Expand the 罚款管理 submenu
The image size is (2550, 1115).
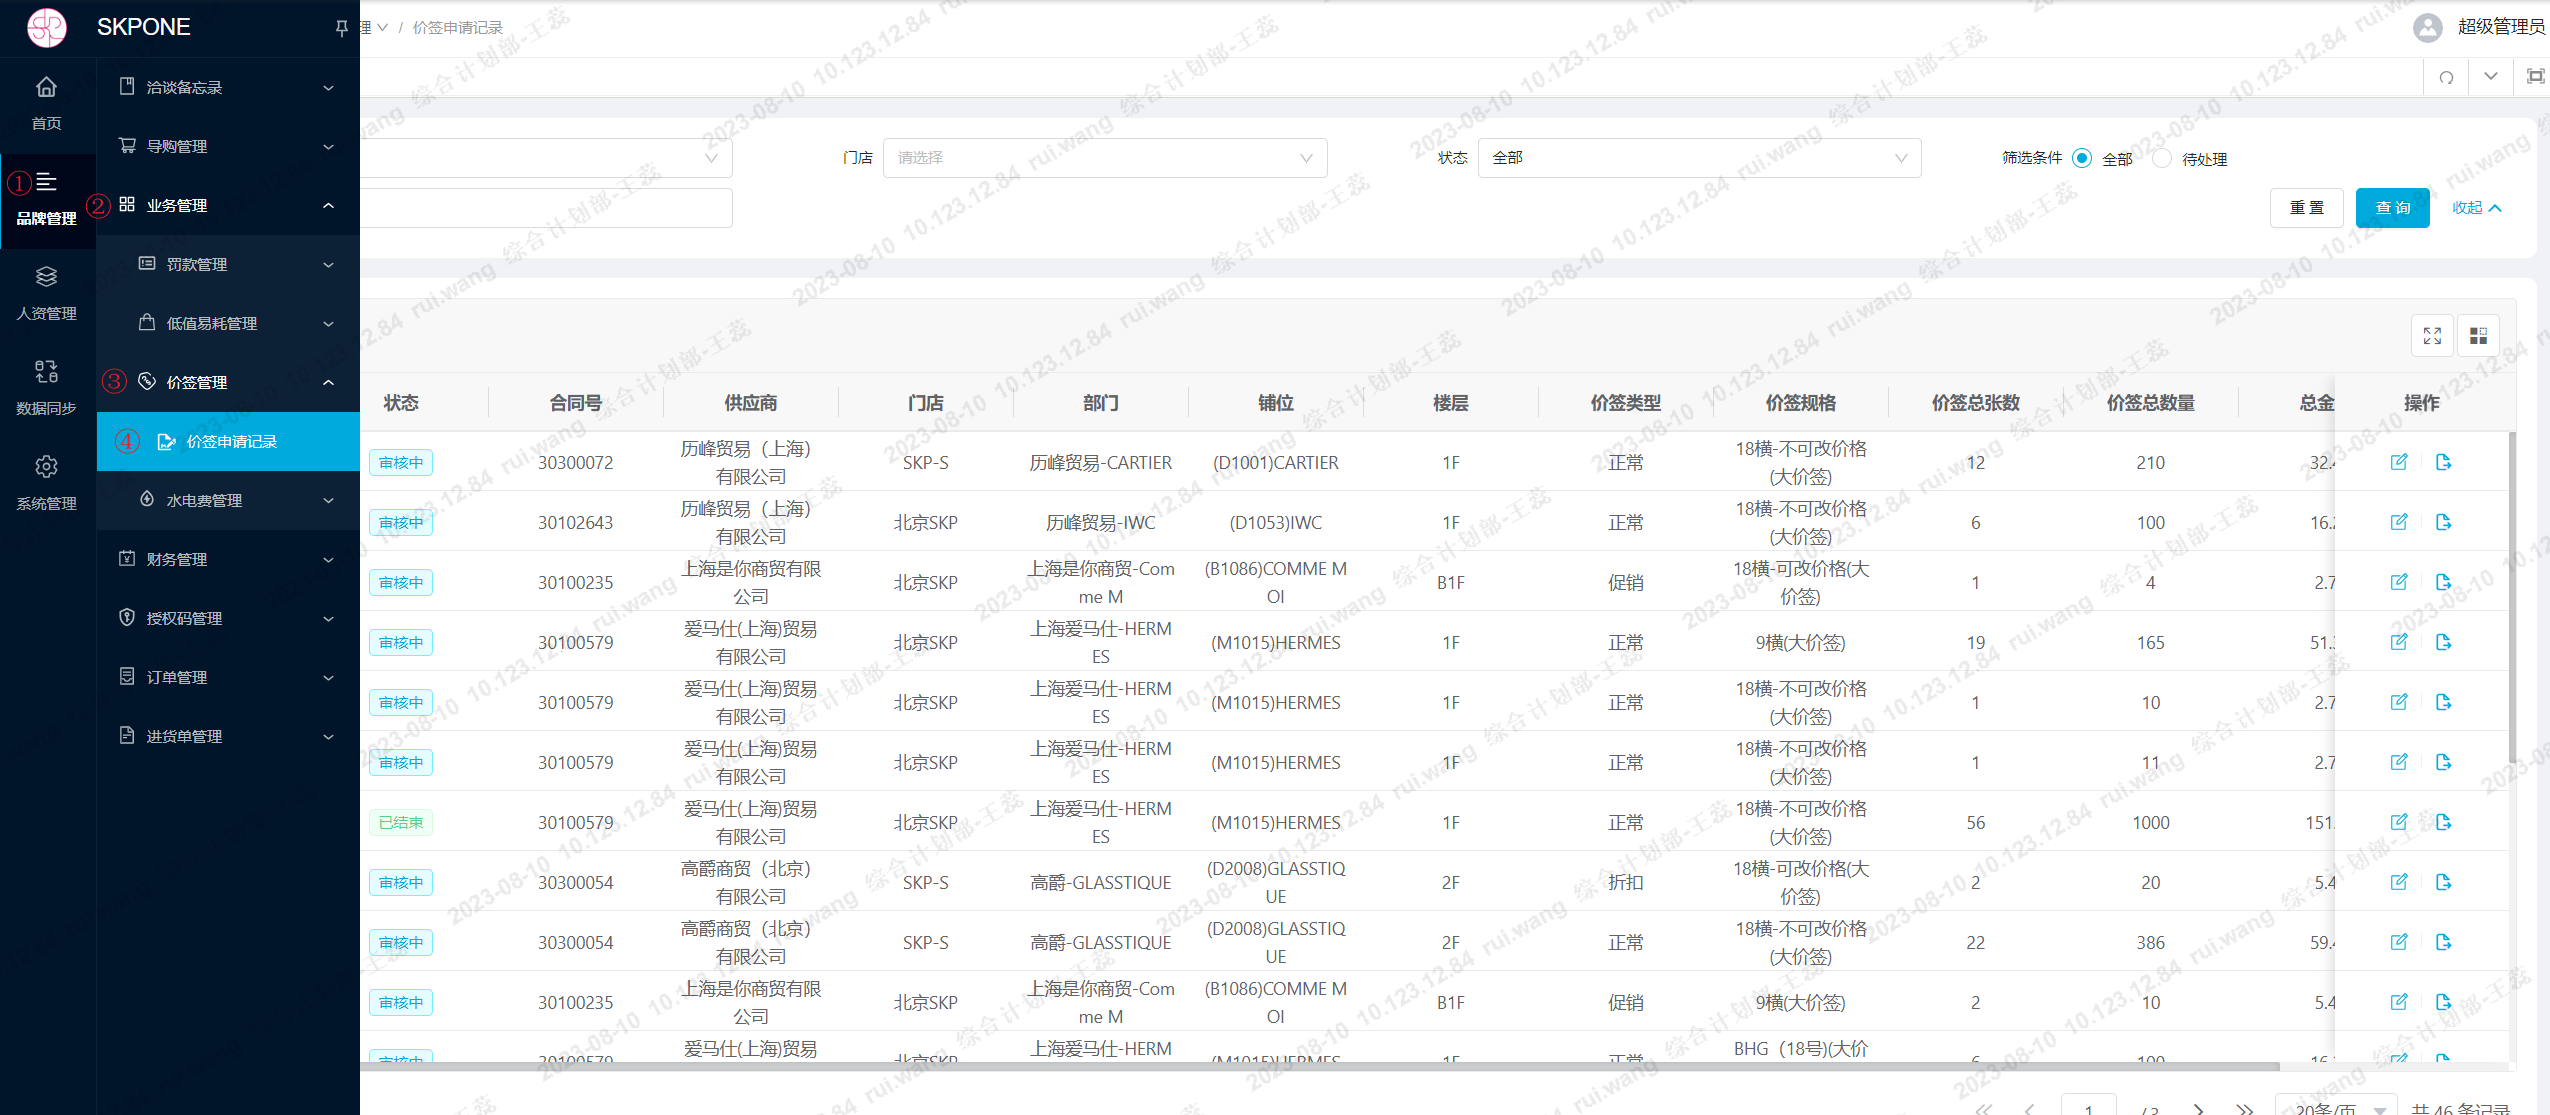pyautogui.click(x=228, y=264)
